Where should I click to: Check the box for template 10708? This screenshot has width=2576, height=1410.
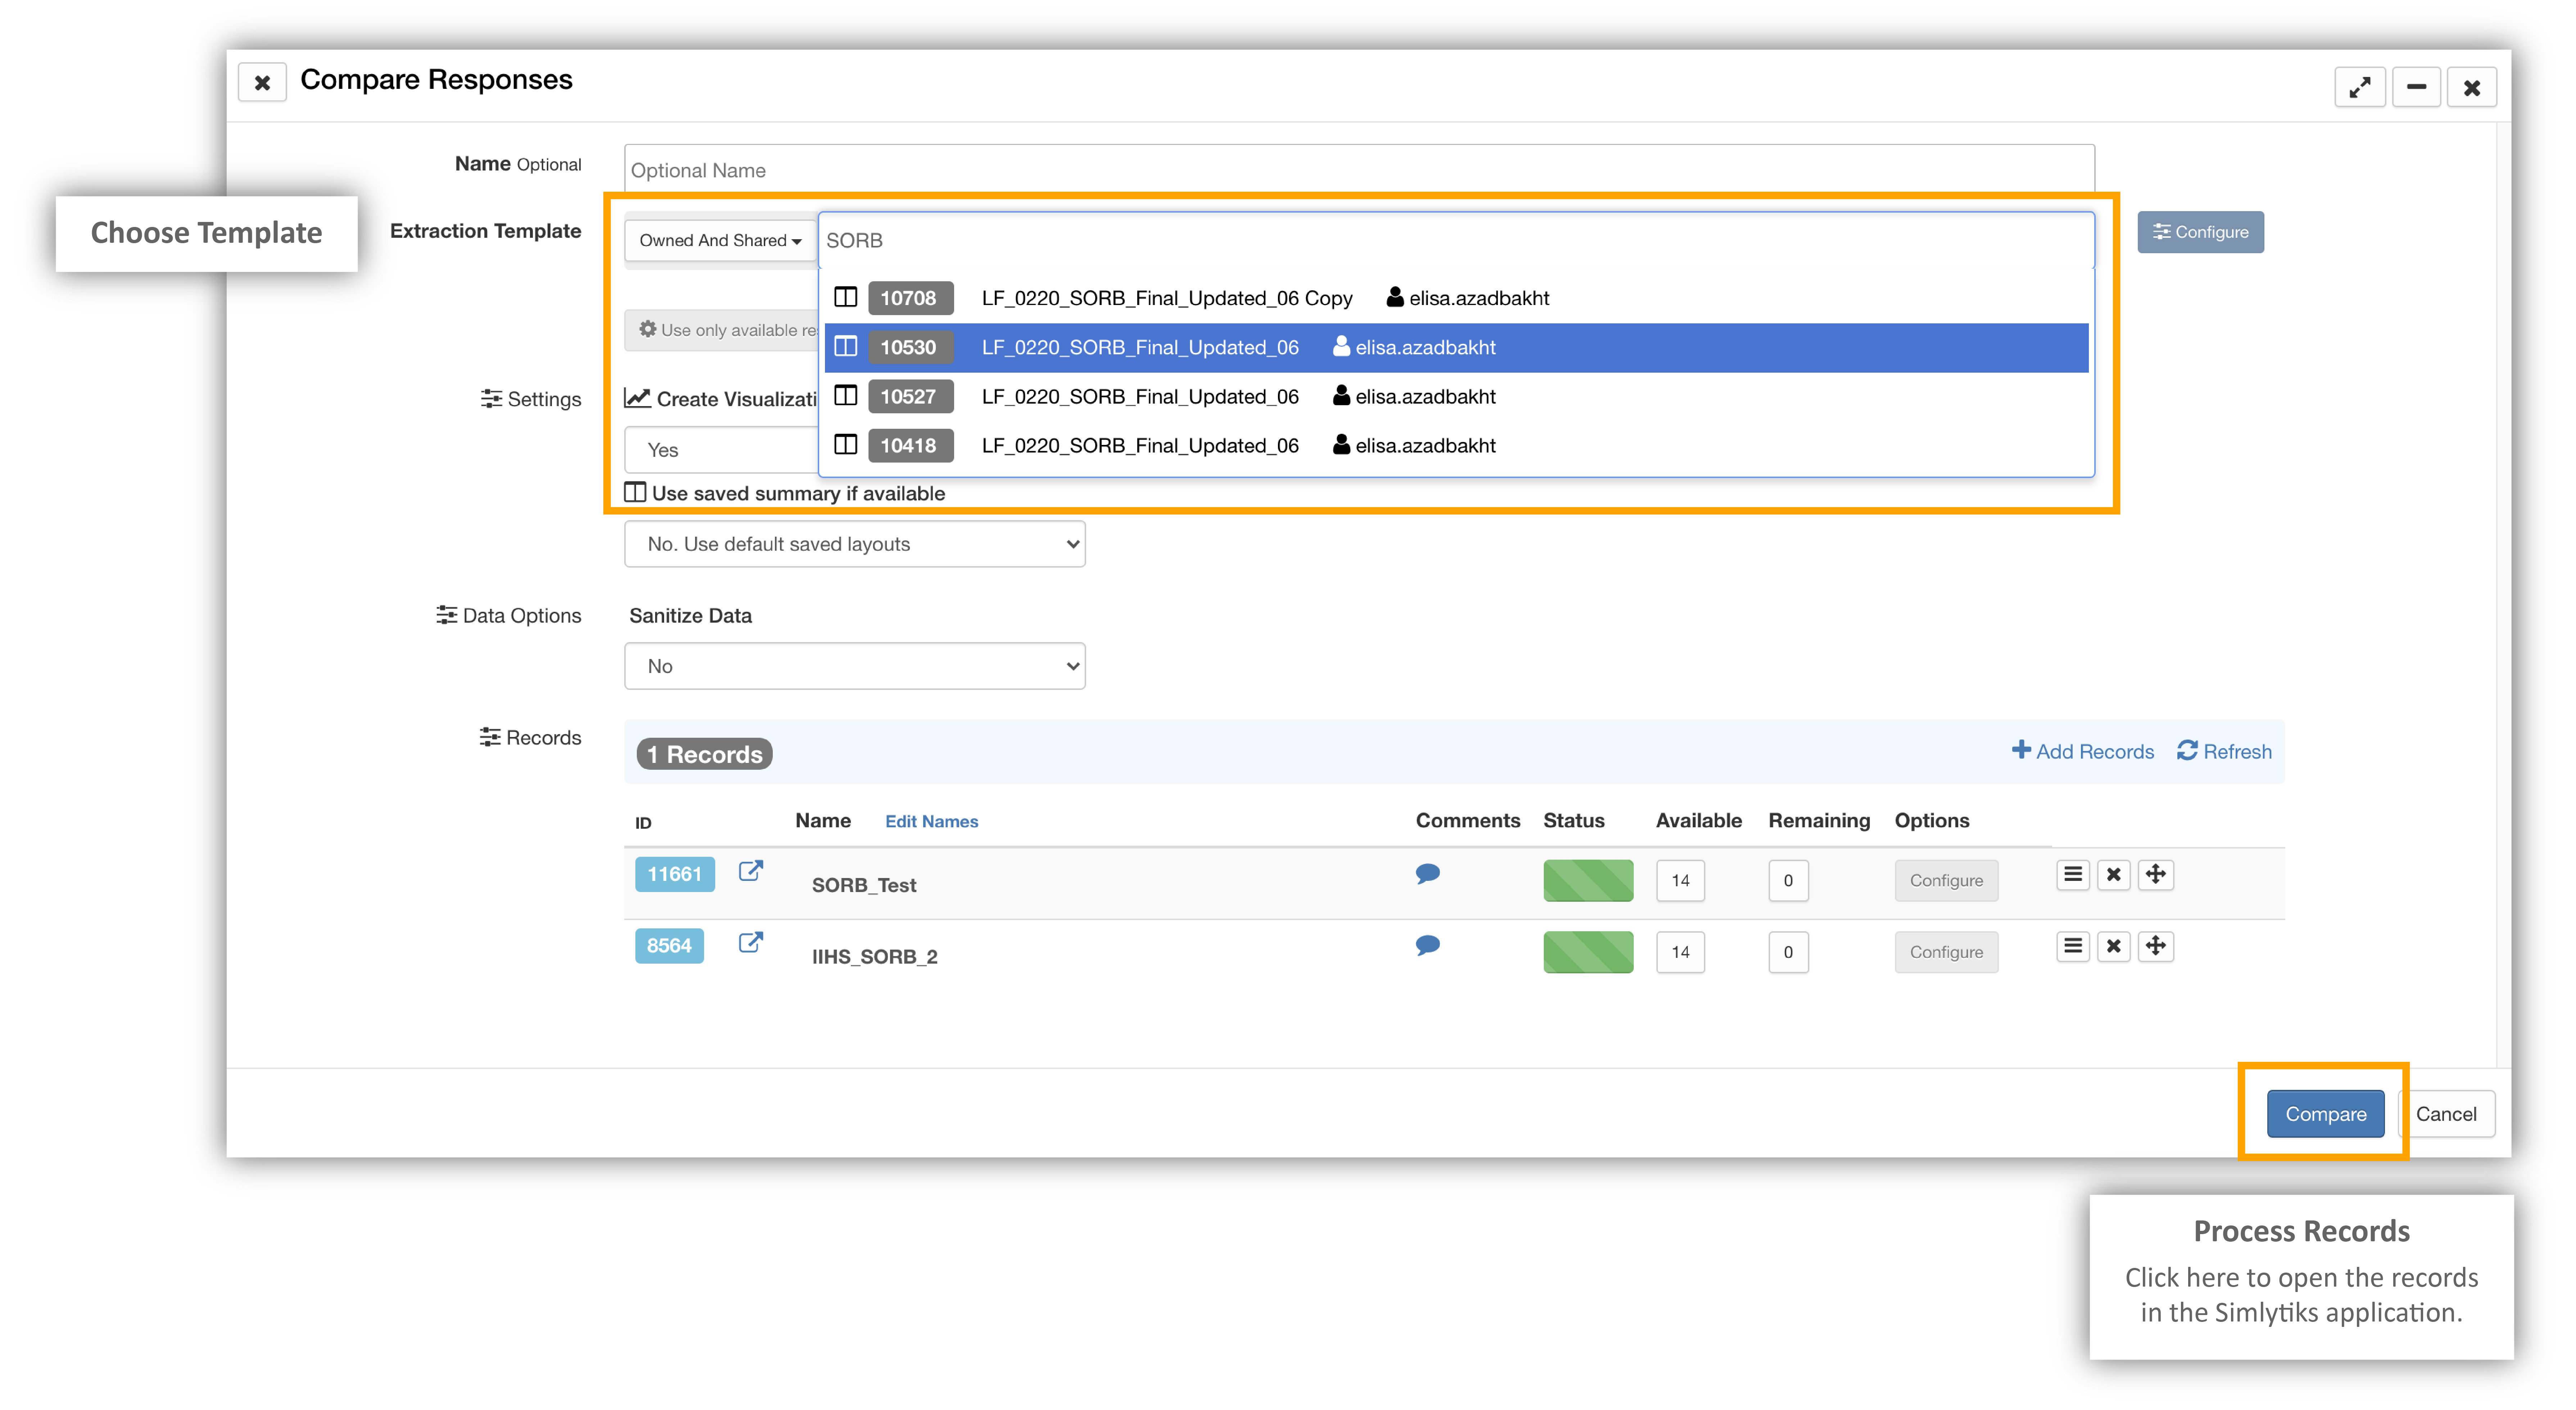tap(845, 297)
